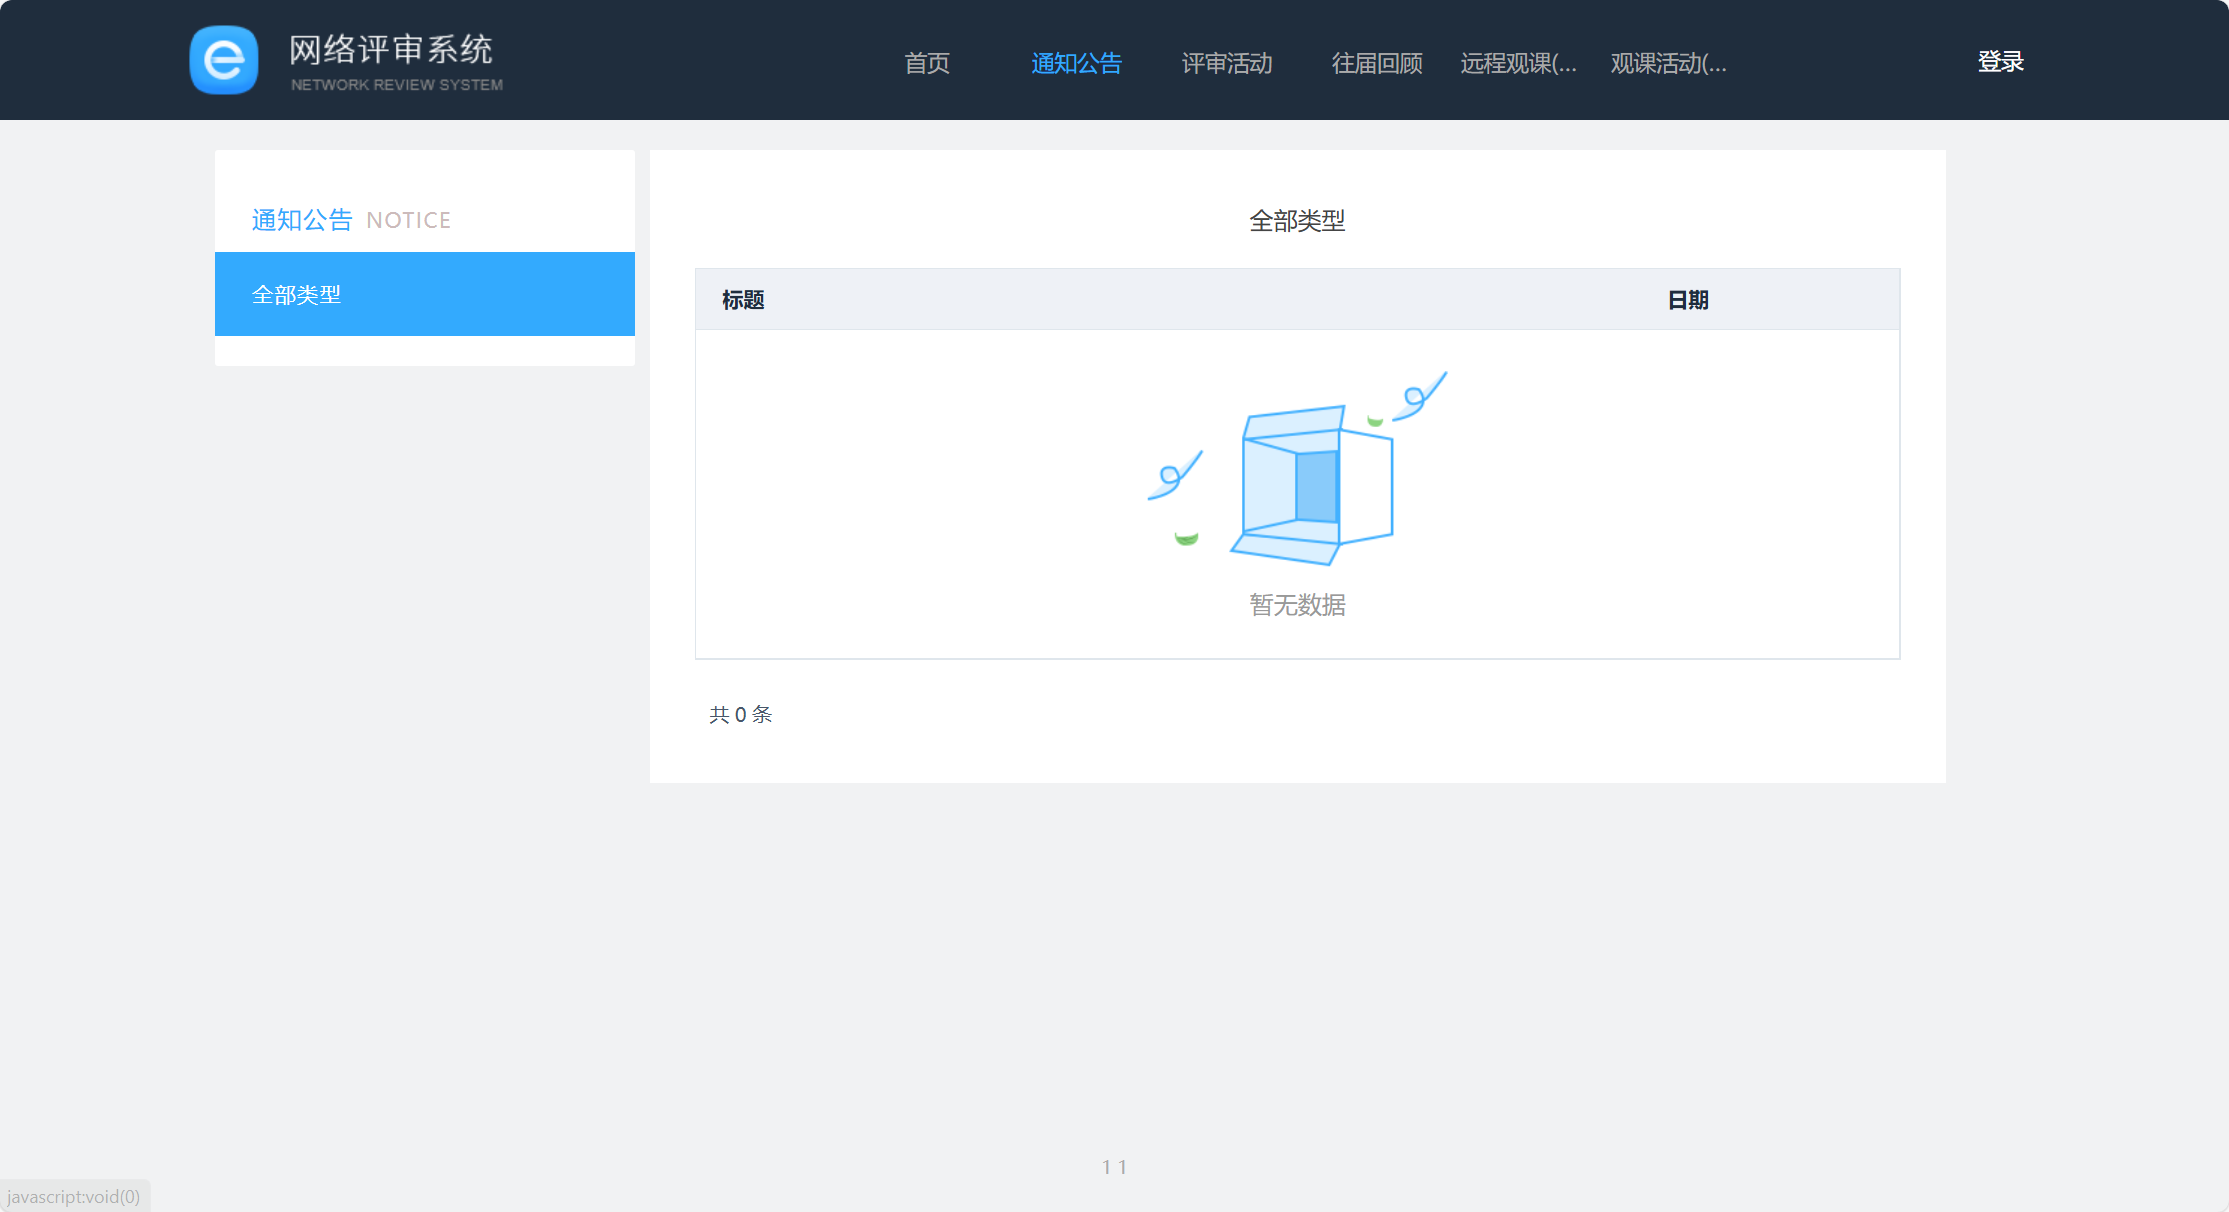Select the 通知公告 navigation tab
Viewport: 2229px width, 1212px height.
tap(1076, 63)
